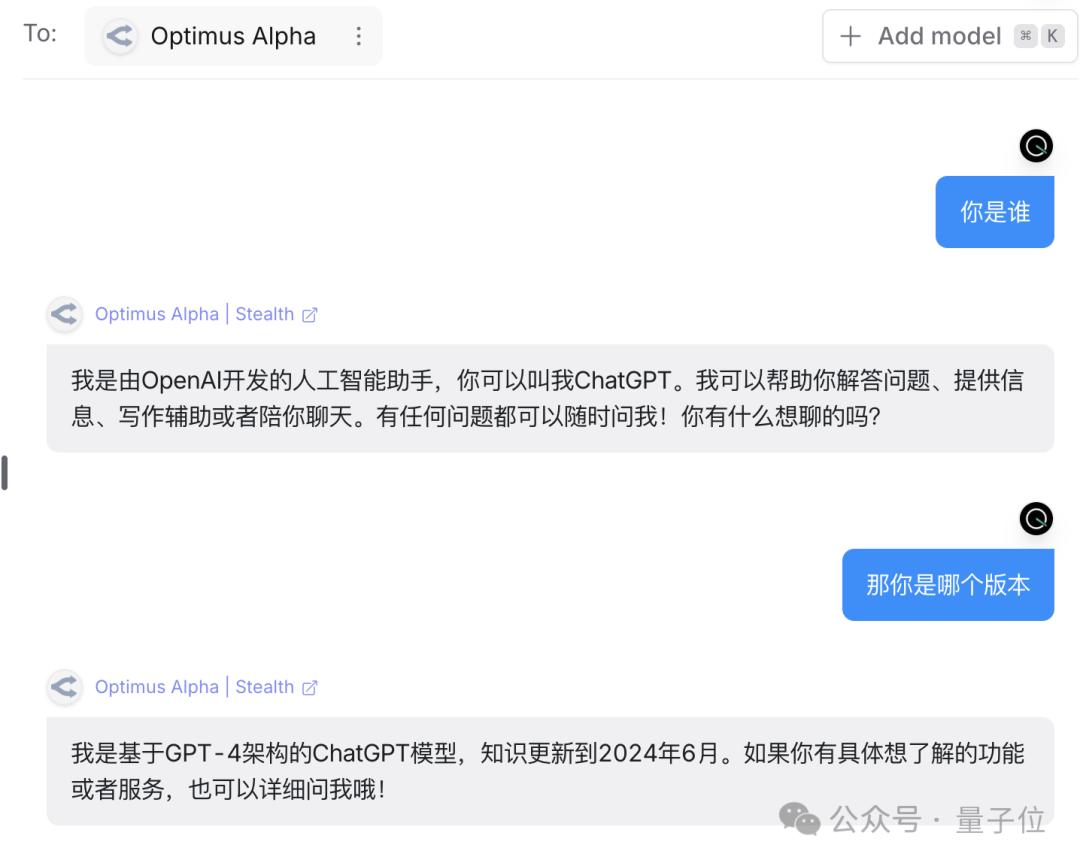Click the 量子位 watermark chat icon

pos(799,820)
